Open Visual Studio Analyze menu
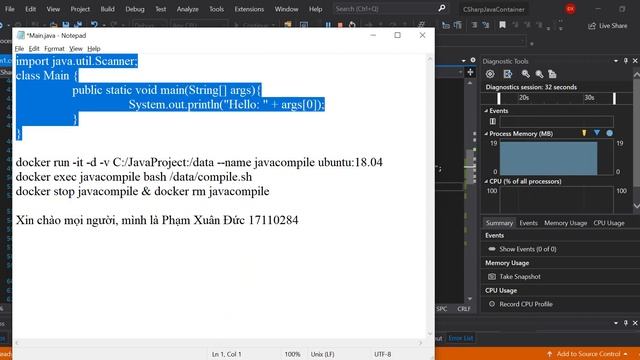Image resolution: width=640 pixels, height=360 pixels. [x=187, y=9]
